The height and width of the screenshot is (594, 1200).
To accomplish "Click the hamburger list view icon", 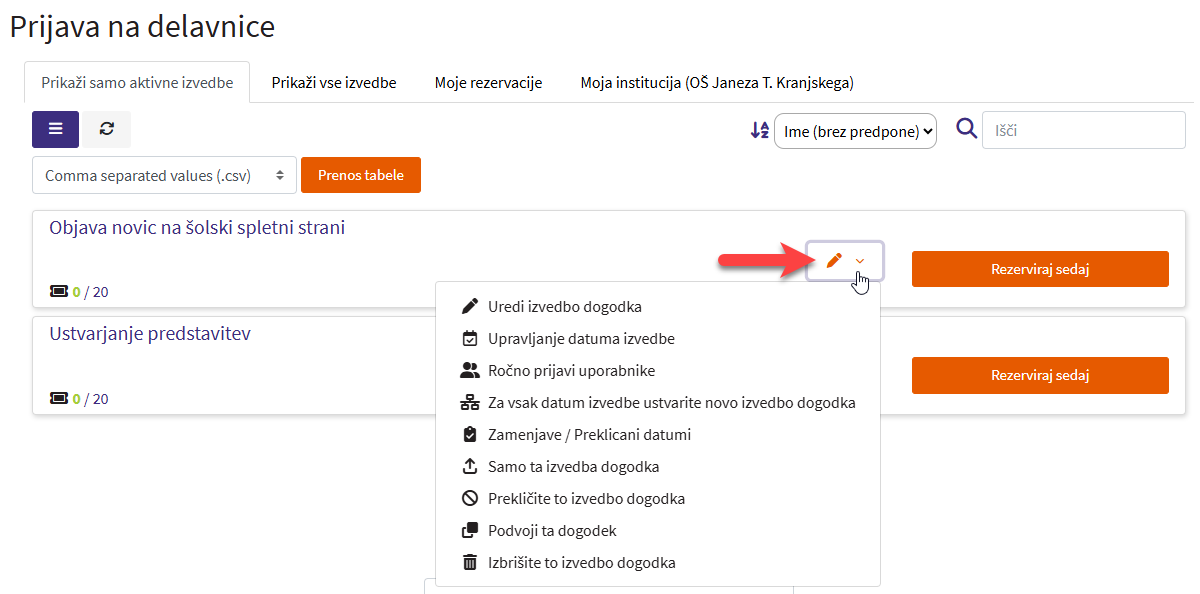I will pos(56,129).
